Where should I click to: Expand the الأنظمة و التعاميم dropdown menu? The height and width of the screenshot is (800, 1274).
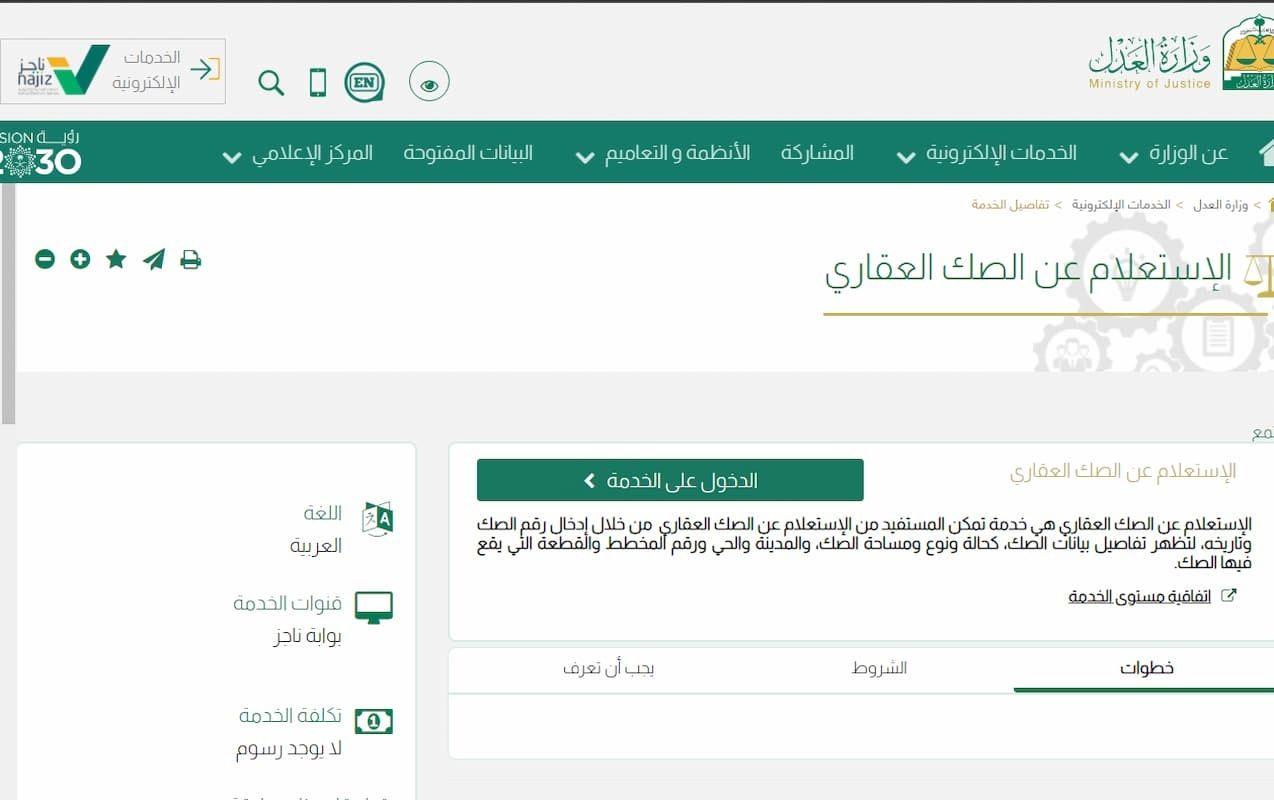670,154
